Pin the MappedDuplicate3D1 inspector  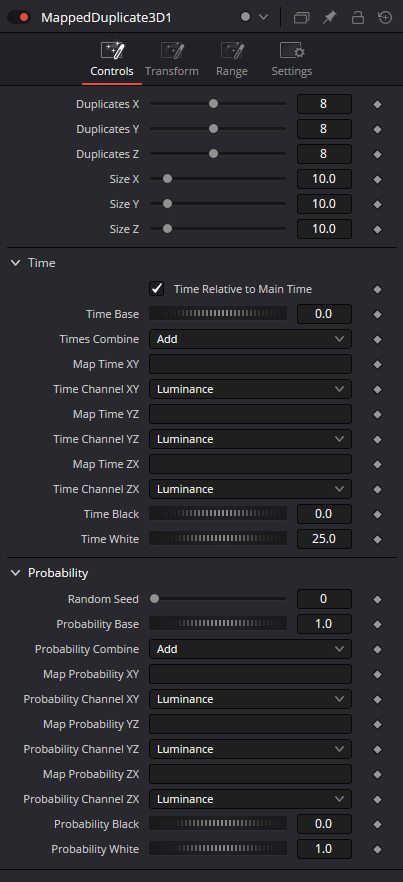tap(329, 17)
